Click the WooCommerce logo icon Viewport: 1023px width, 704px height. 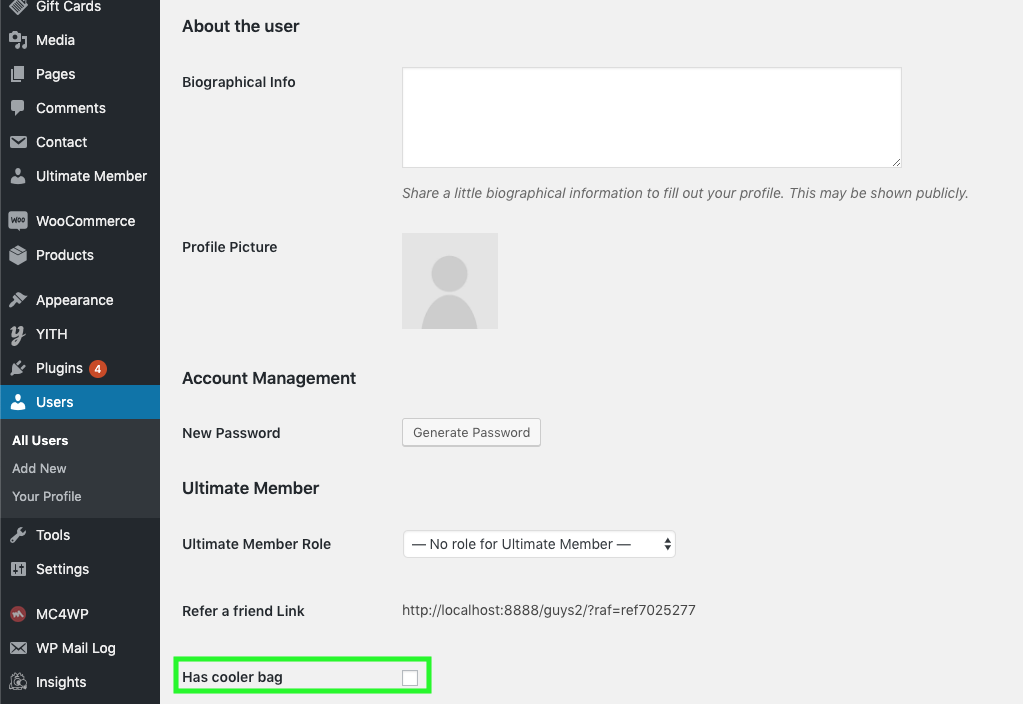click(x=17, y=221)
